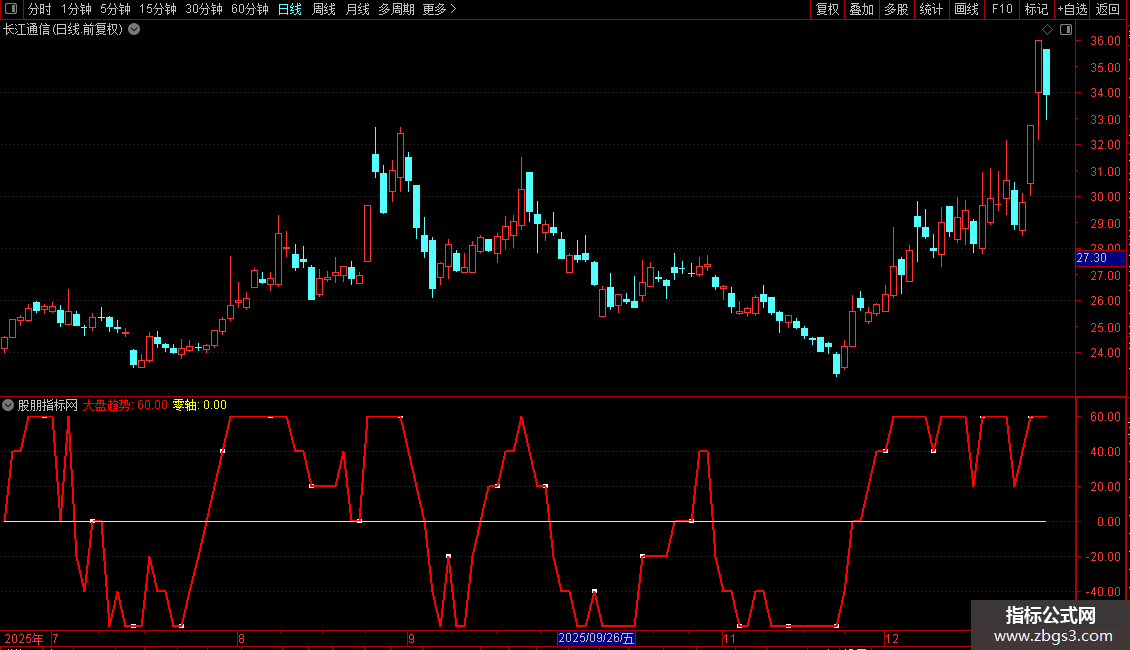Click the 大盘趋势: 60.00 indicator label
This screenshot has width=1130, height=650.
pos(125,405)
